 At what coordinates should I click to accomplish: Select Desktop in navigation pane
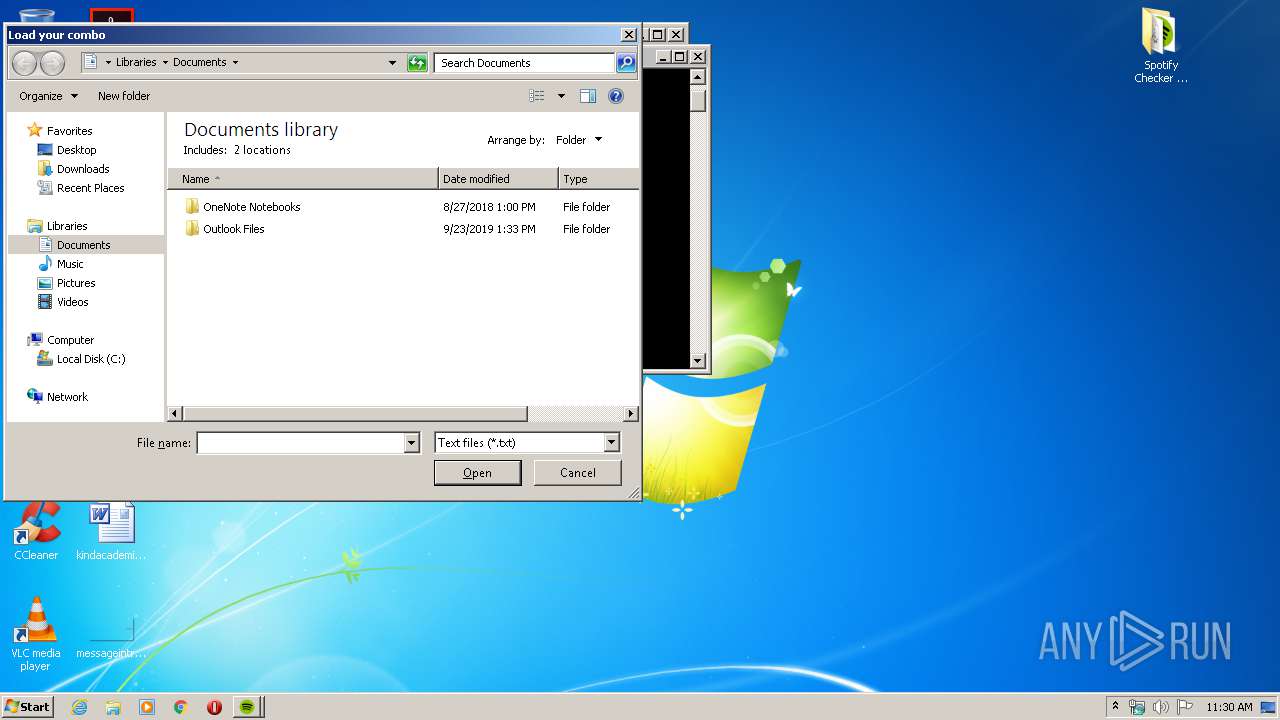tap(76, 150)
